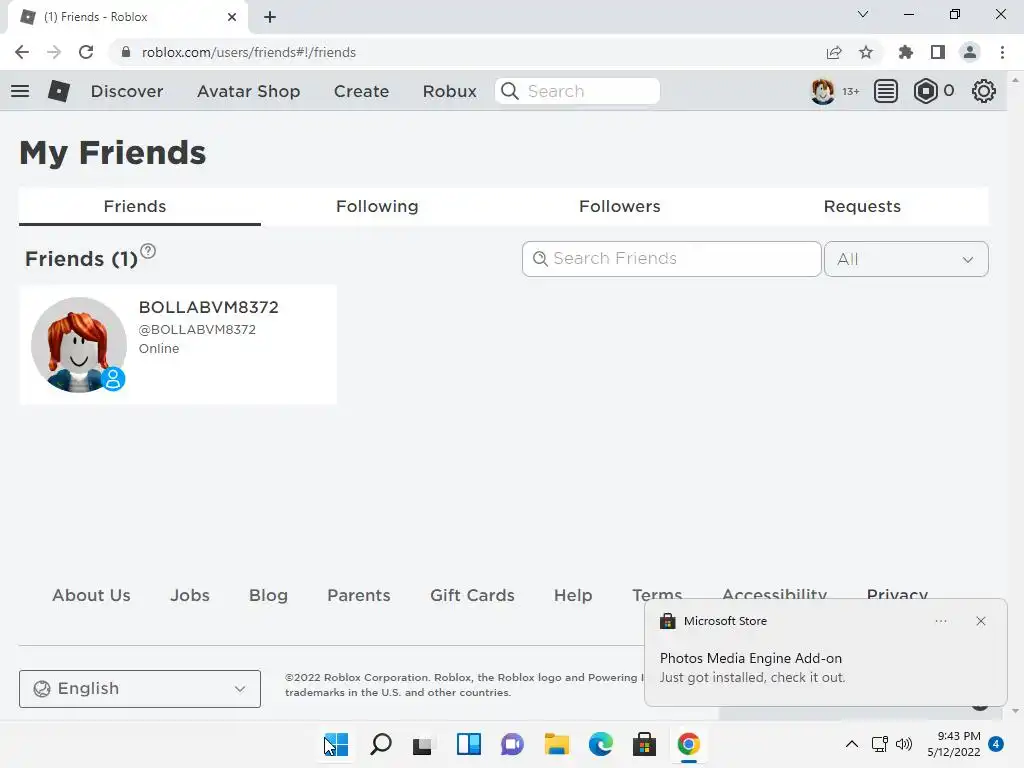
Task: Click browser back arrow
Action: pos(22,52)
